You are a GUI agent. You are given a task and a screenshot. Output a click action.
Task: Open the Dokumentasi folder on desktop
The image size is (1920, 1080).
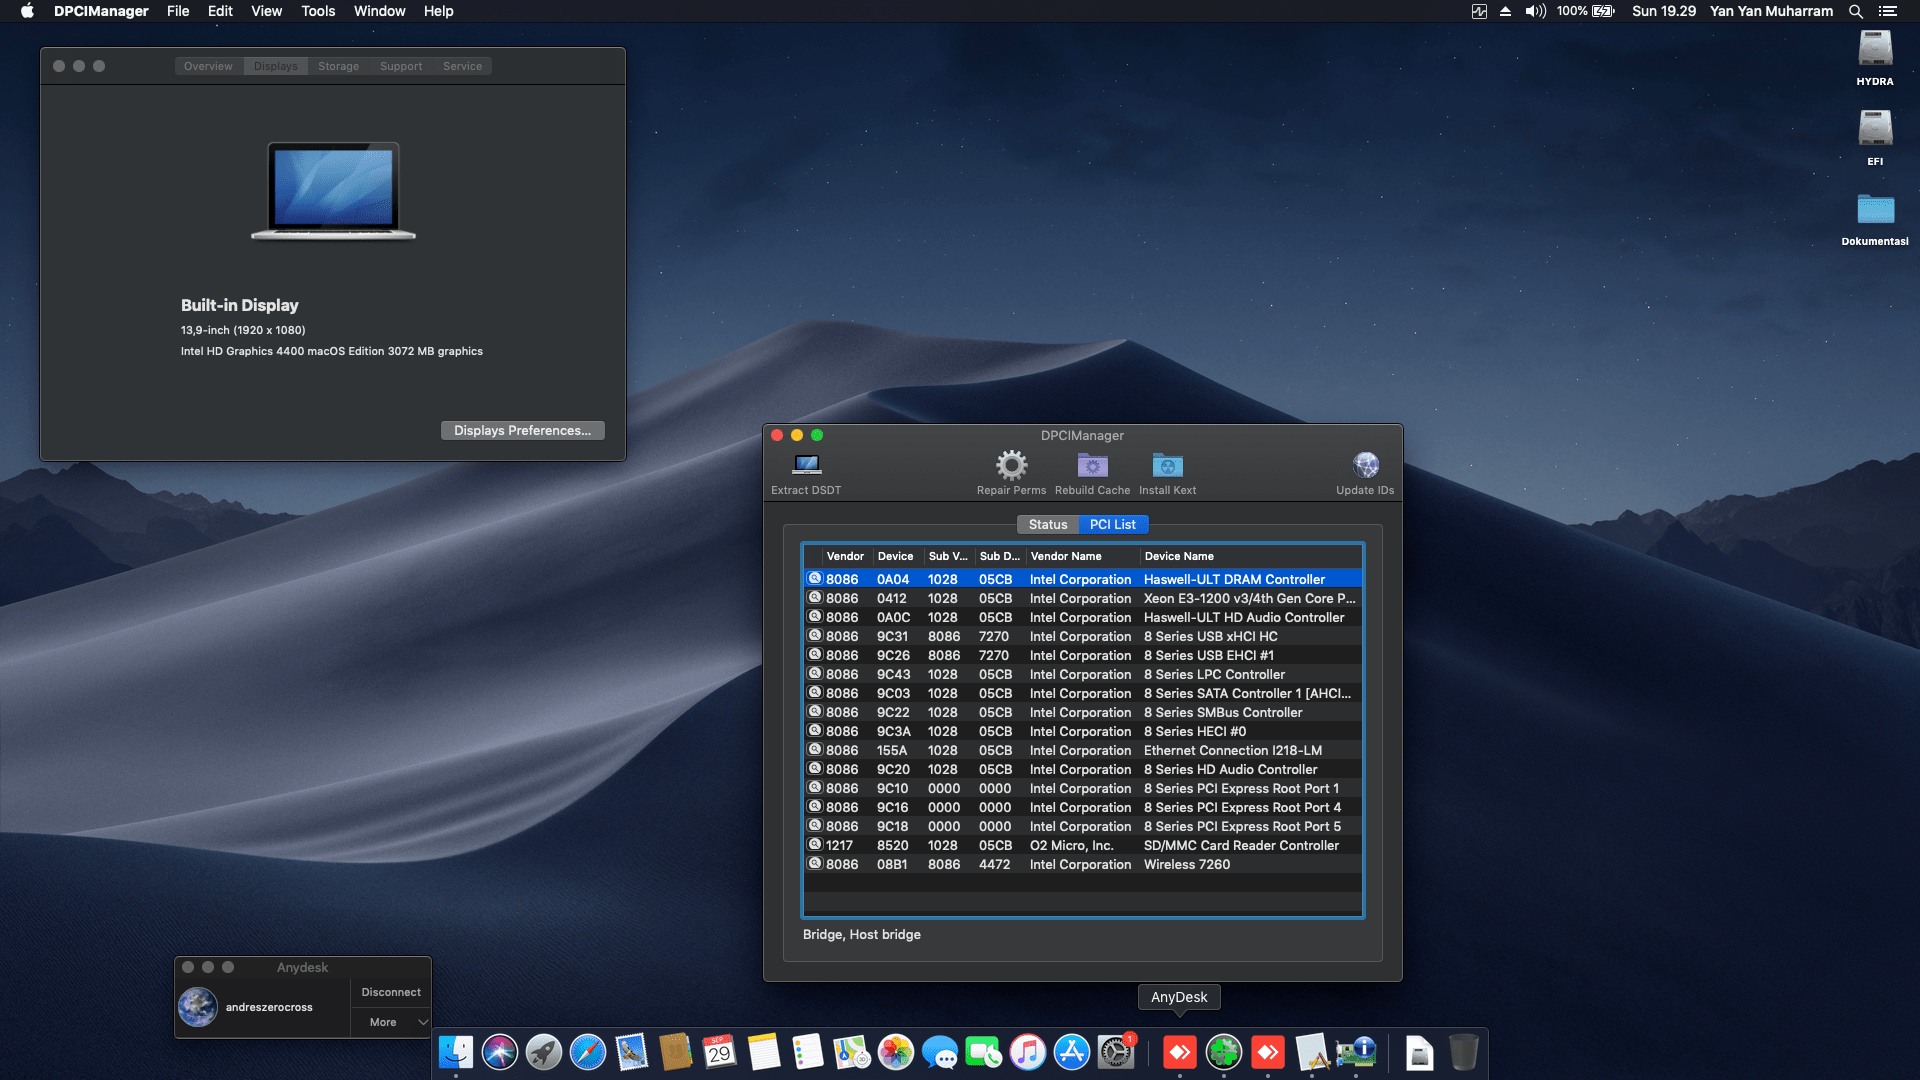(x=1875, y=210)
